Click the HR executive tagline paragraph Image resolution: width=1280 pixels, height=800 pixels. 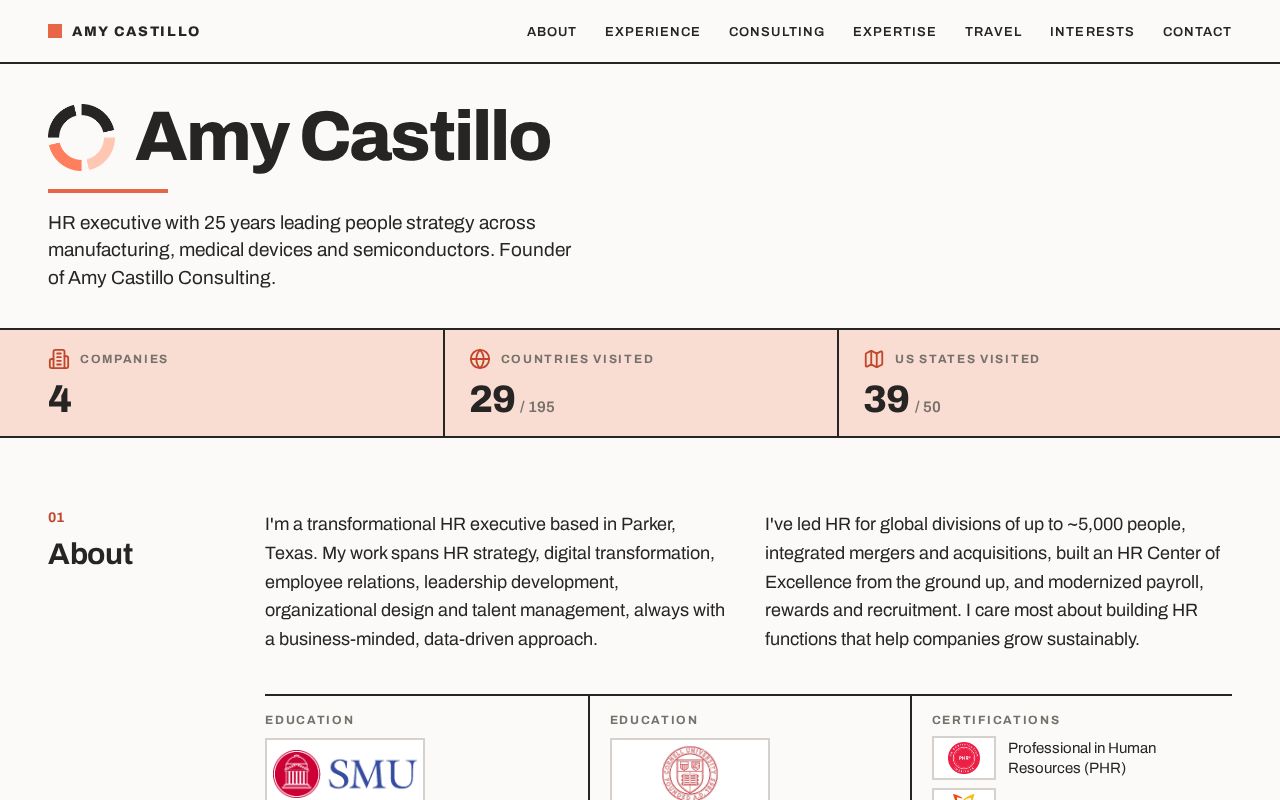coord(310,250)
